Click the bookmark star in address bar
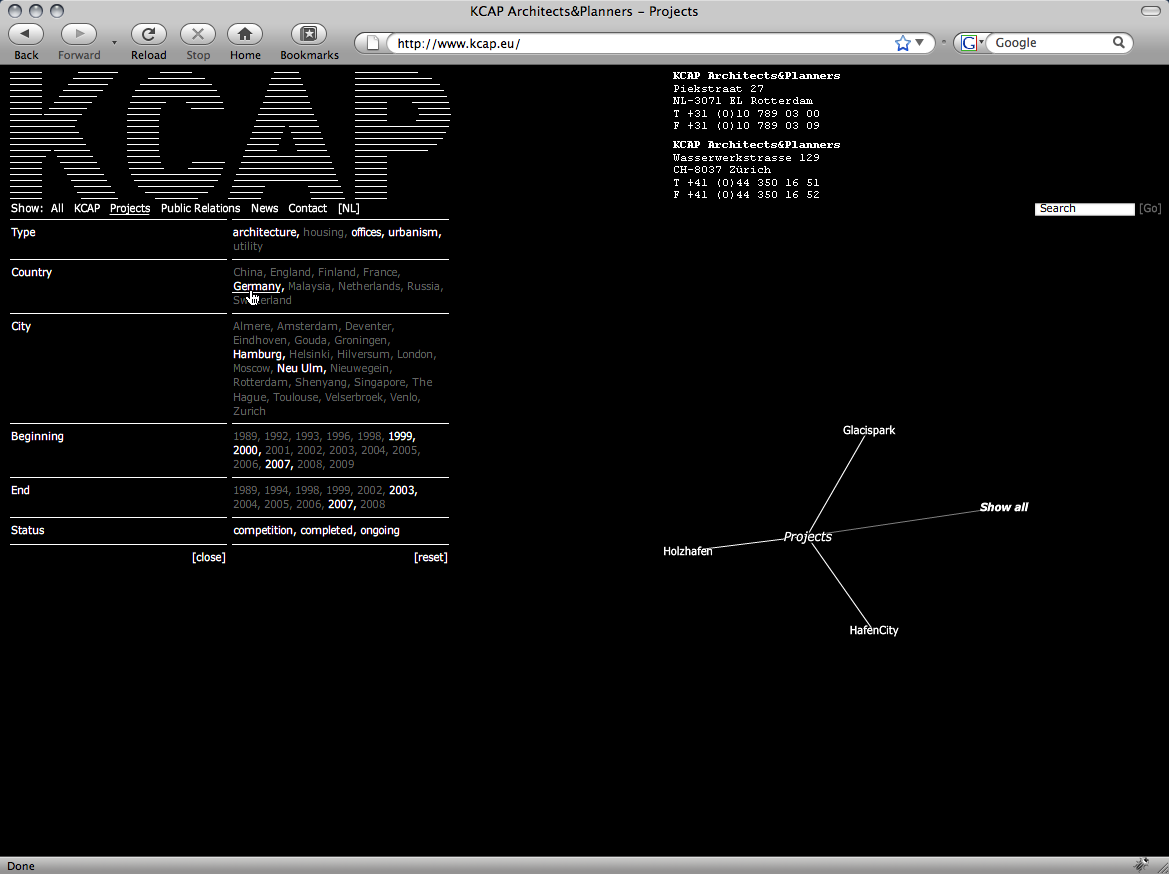This screenshot has width=1169, height=874. [903, 43]
